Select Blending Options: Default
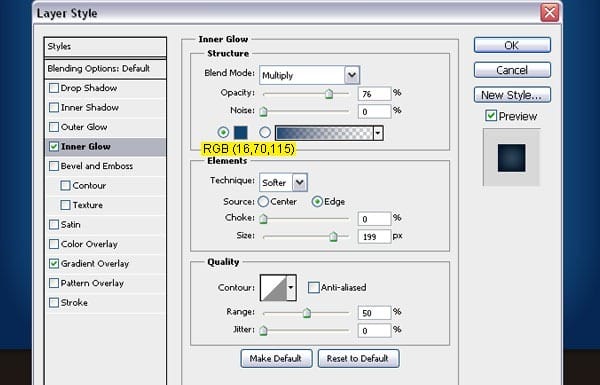The height and width of the screenshot is (385, 600). click(x=105, y=69)
